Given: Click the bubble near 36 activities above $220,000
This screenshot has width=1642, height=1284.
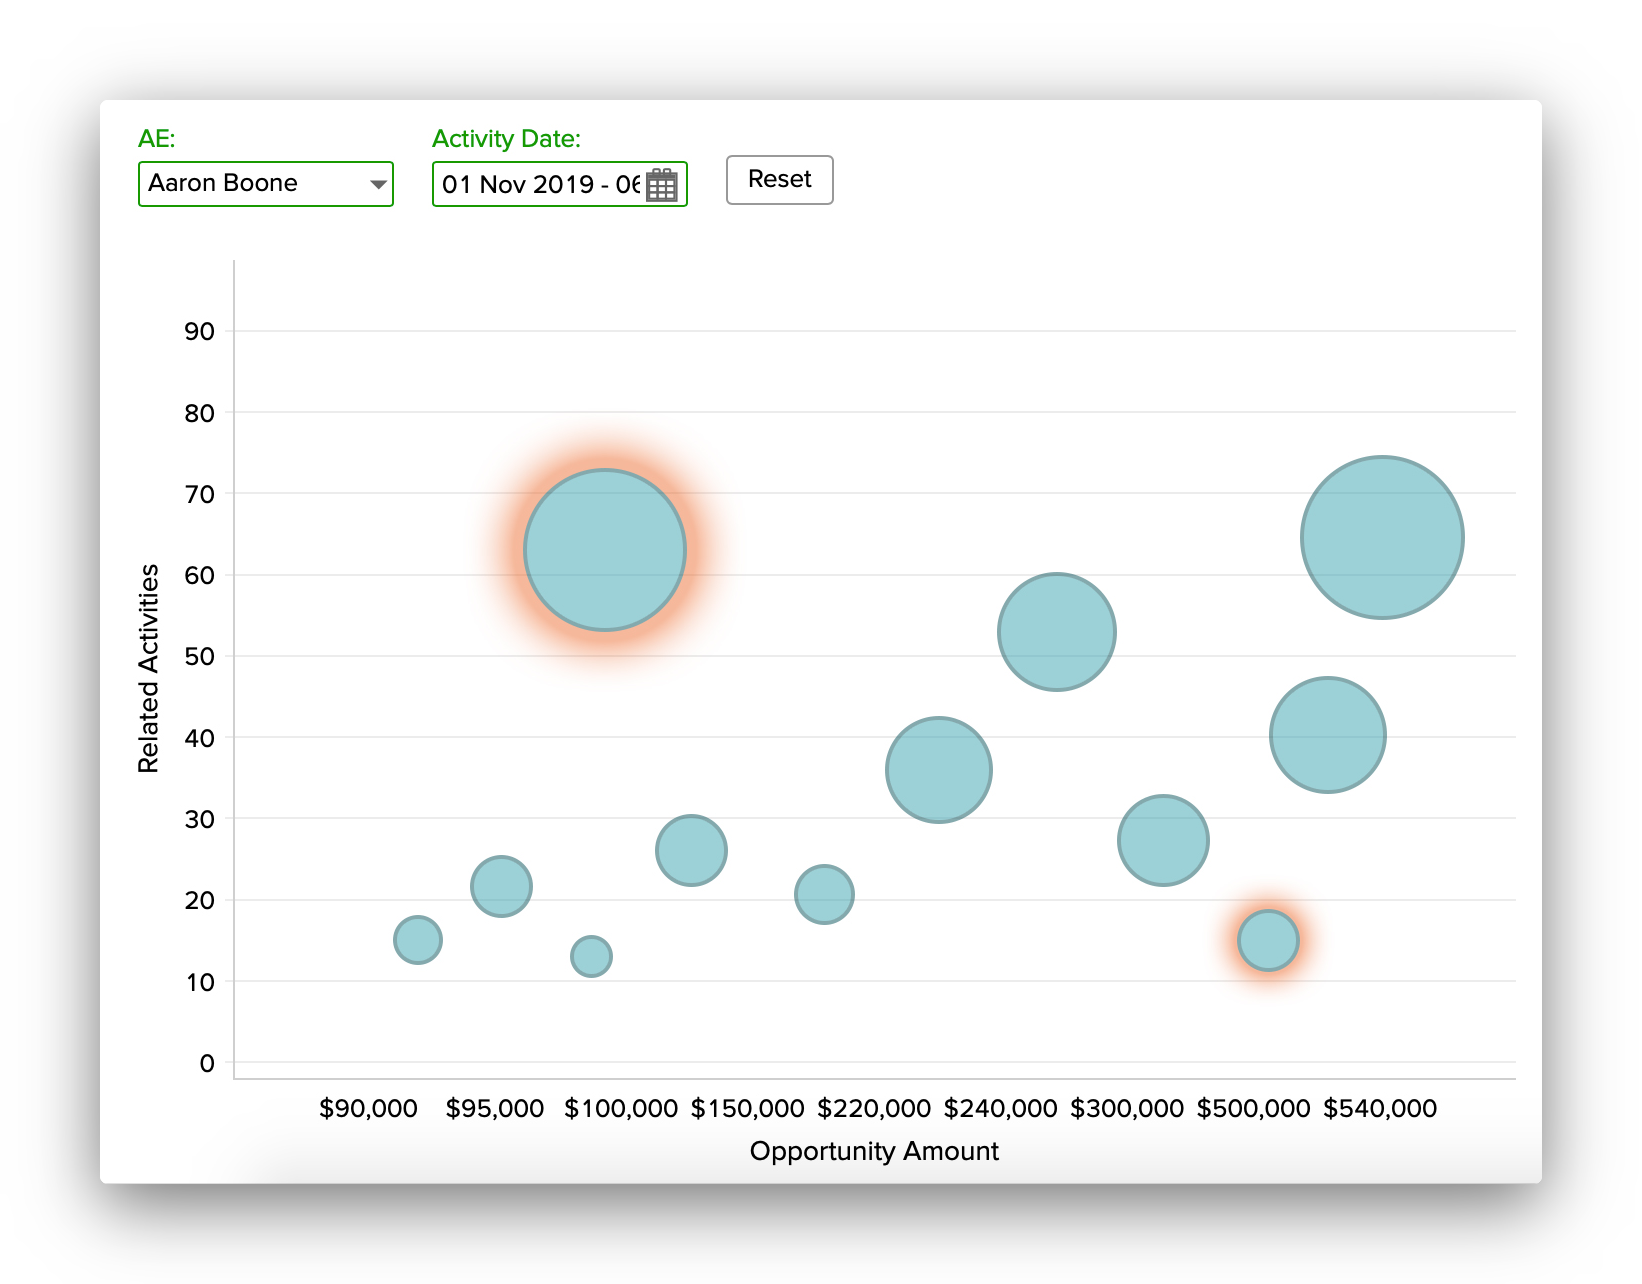Looking at the screenshot, I should (x=938, y=770).
